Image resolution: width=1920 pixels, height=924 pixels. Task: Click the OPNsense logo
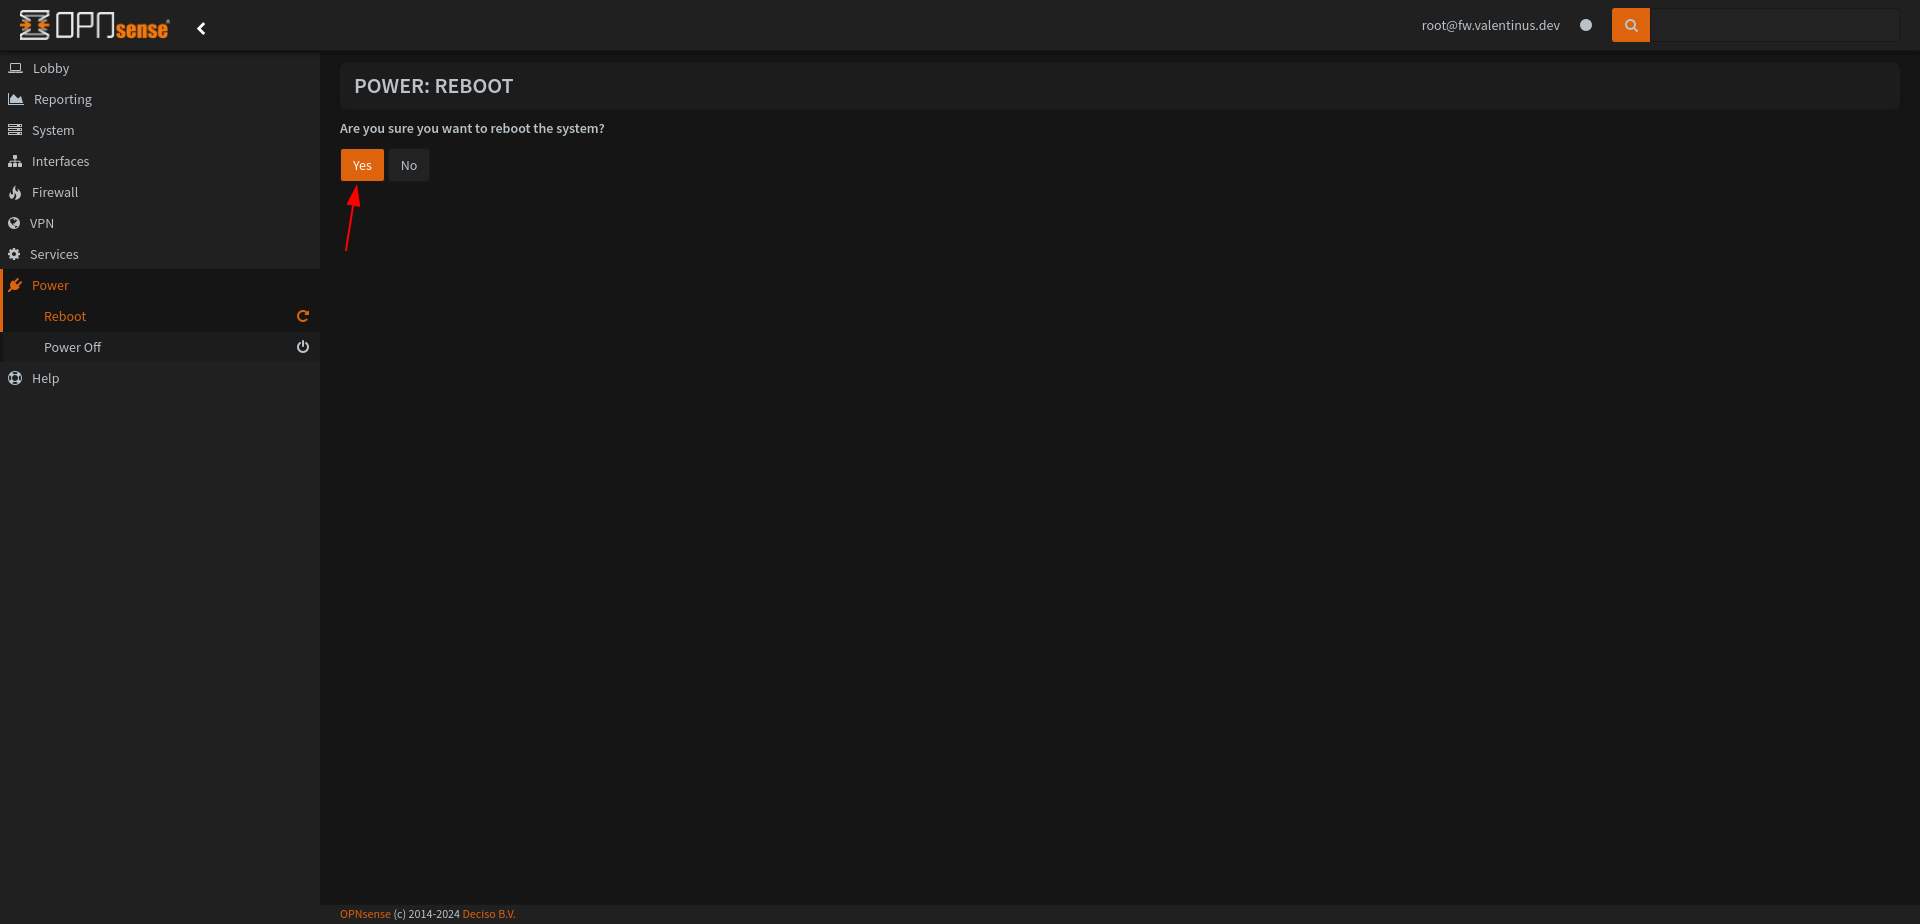[x=95, y=25]
